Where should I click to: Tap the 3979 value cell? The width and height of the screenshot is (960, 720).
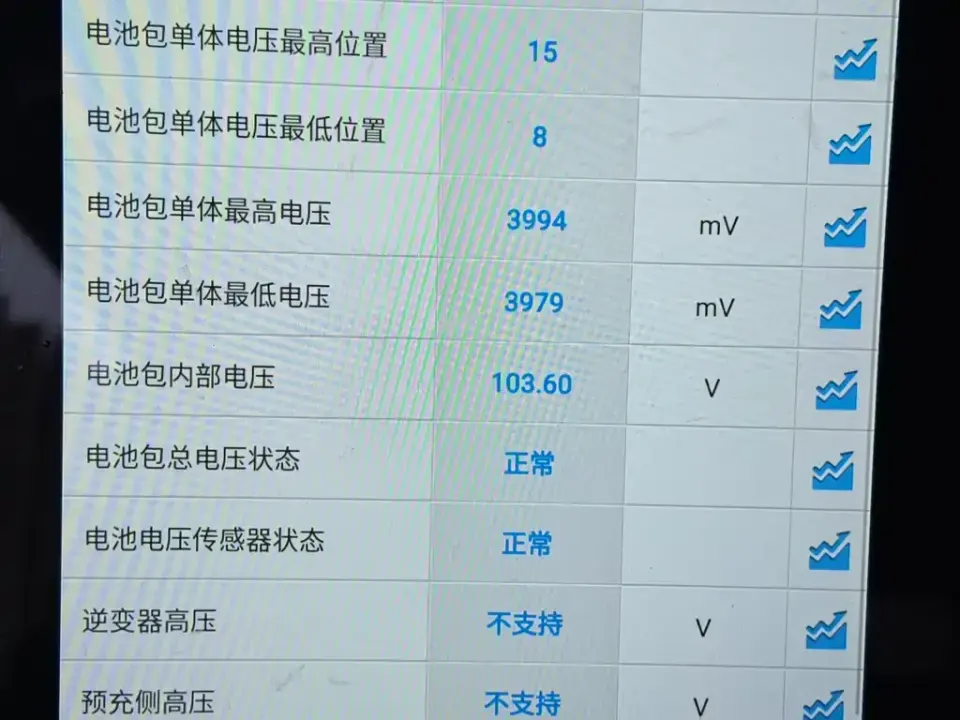pos(533,302)
